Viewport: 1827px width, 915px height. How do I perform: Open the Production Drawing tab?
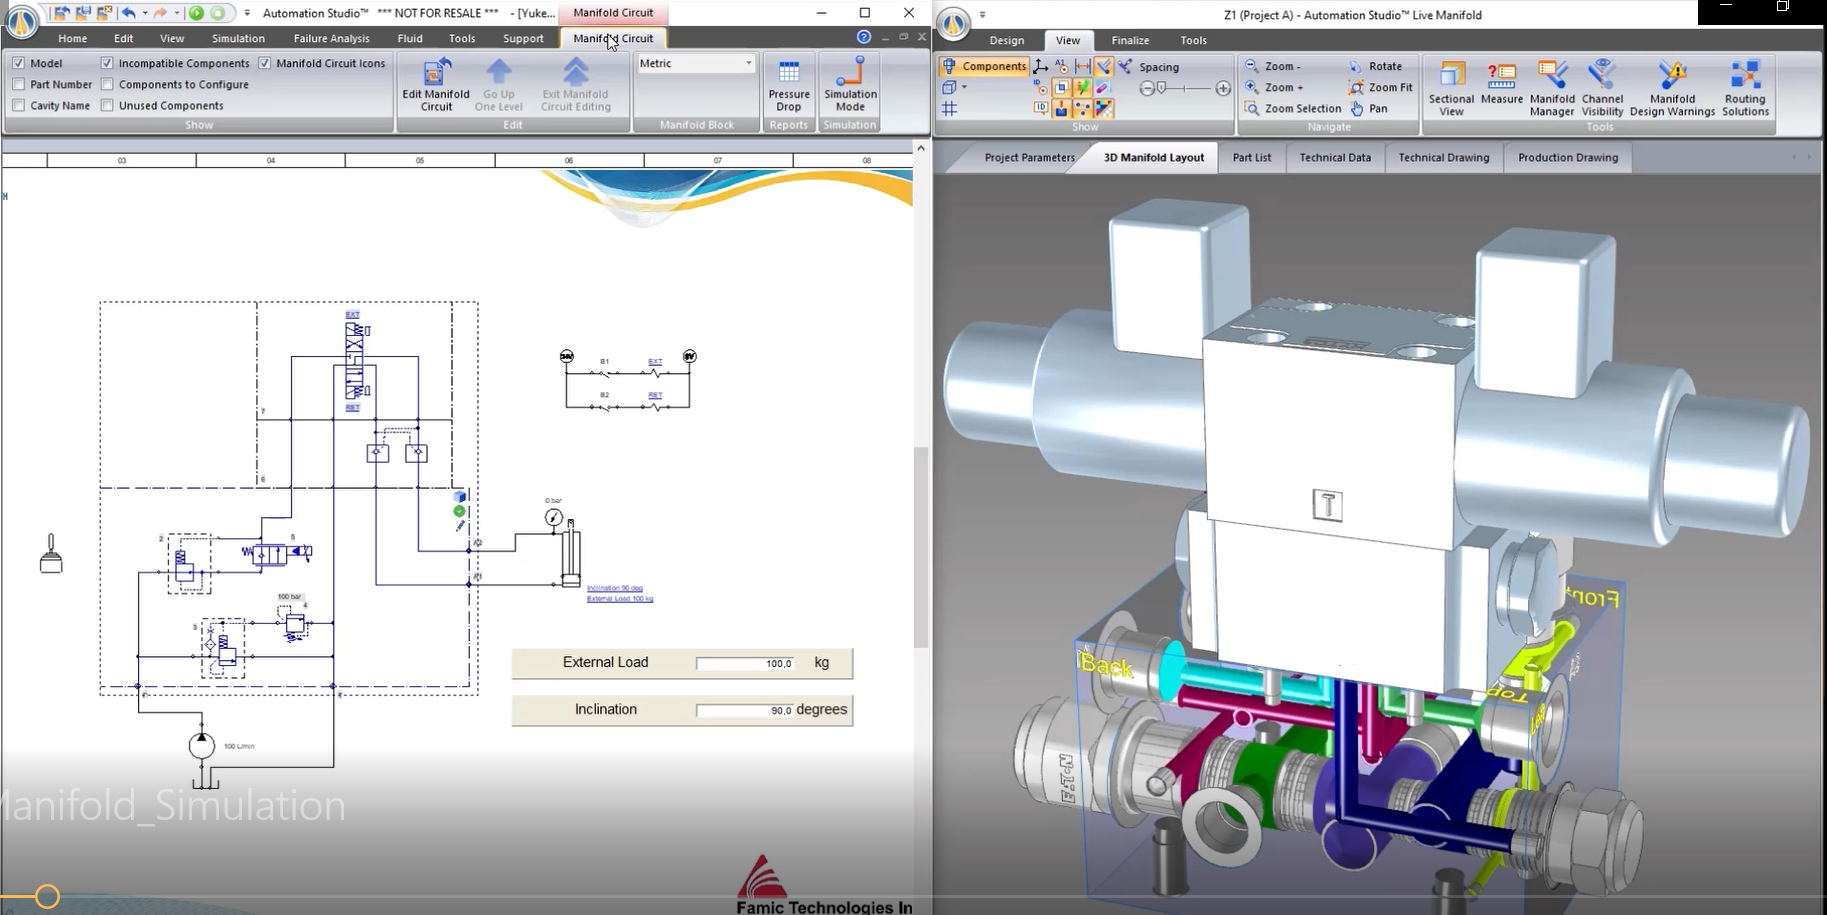click(1567, 157)
